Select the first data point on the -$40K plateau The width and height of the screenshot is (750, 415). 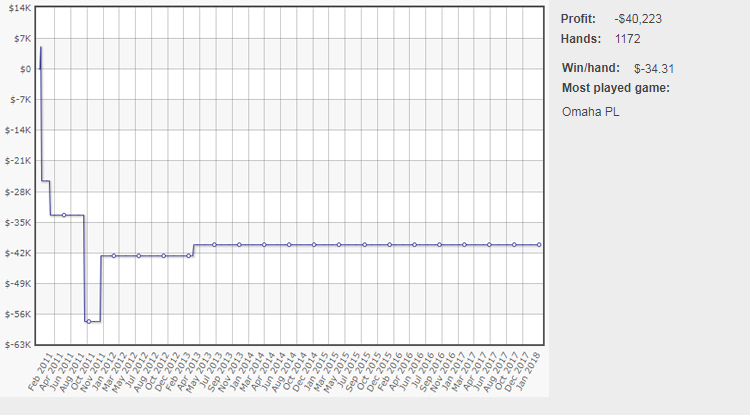click(x=214, y=244)
